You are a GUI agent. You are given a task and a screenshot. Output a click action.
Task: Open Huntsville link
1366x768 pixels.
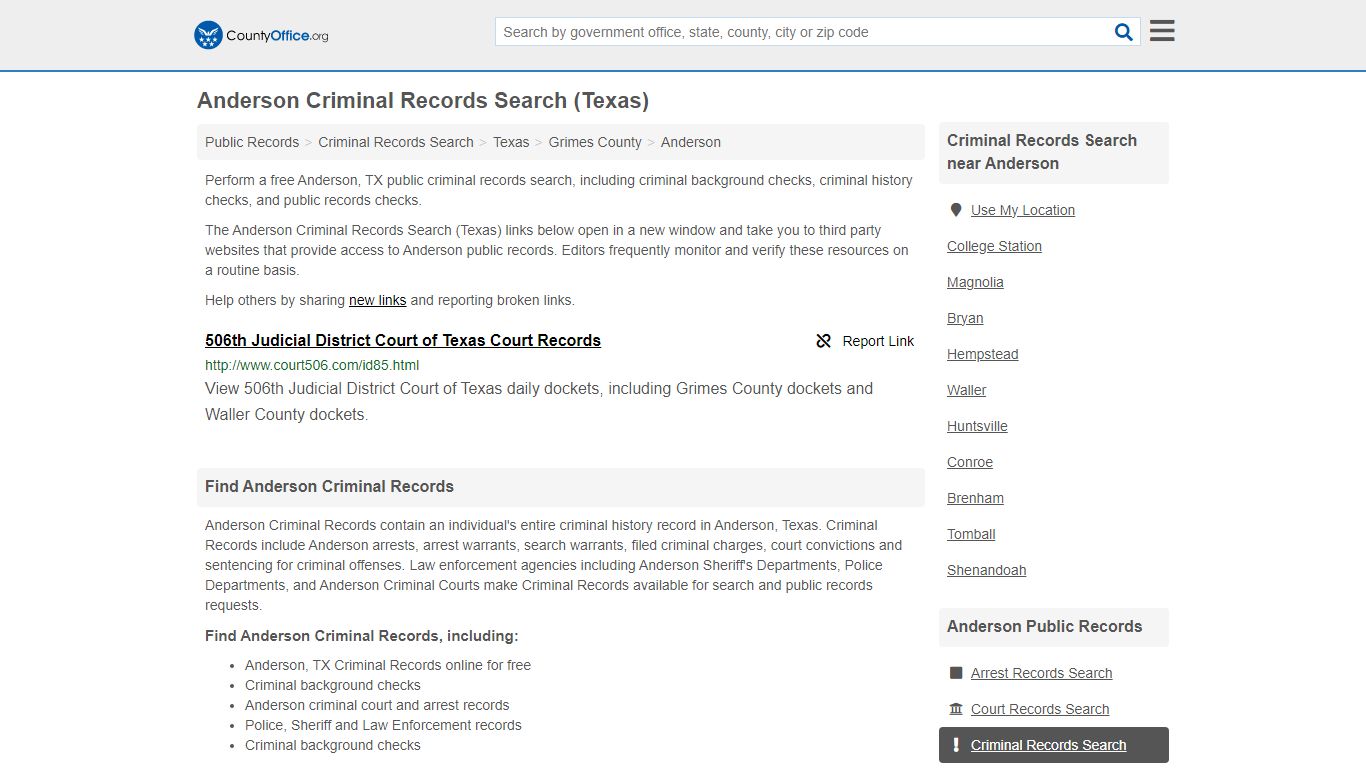(977, 426)
